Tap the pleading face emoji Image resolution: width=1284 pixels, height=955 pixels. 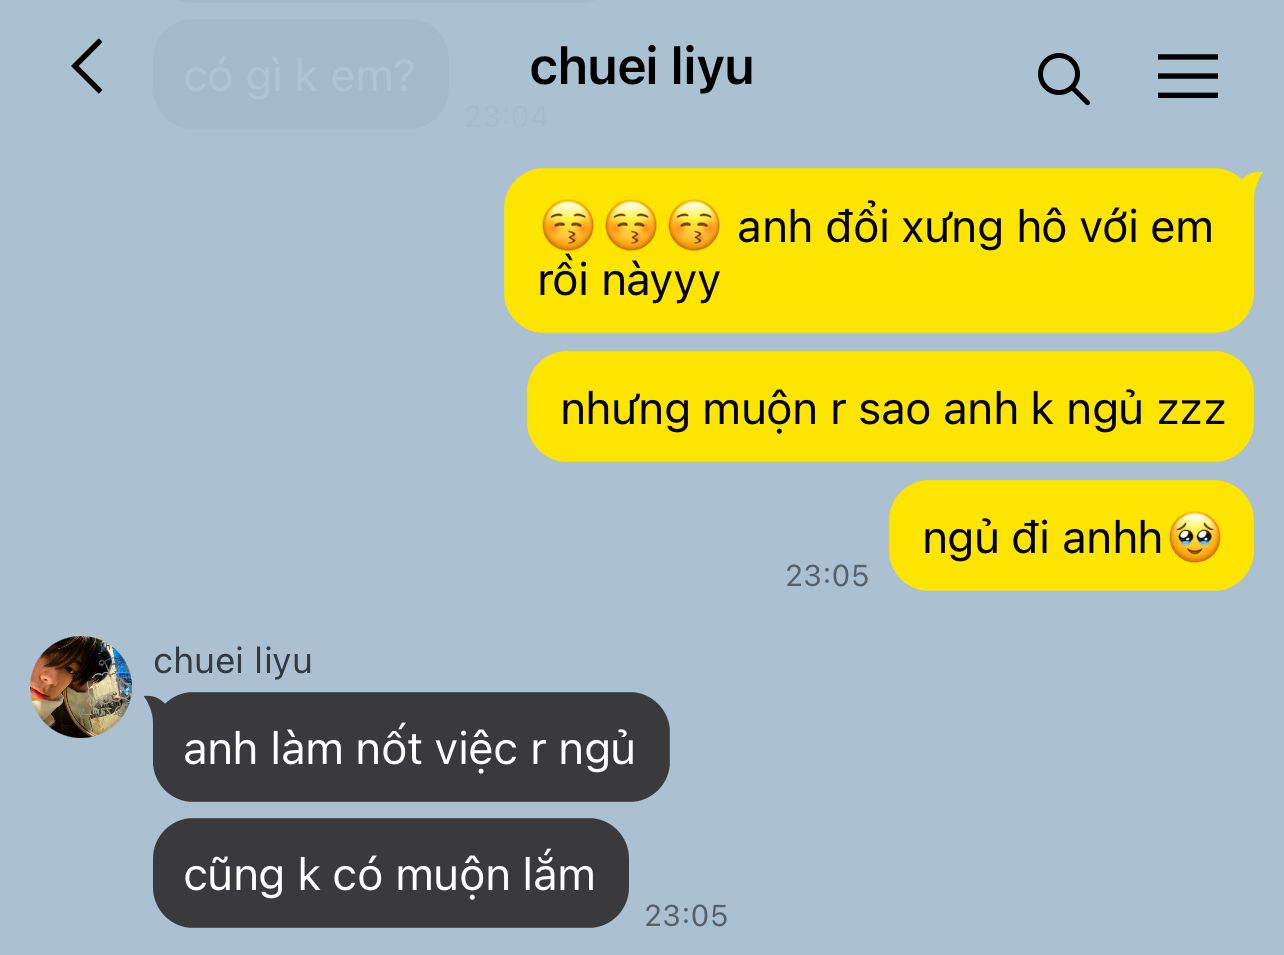(x=1195, y=537)
